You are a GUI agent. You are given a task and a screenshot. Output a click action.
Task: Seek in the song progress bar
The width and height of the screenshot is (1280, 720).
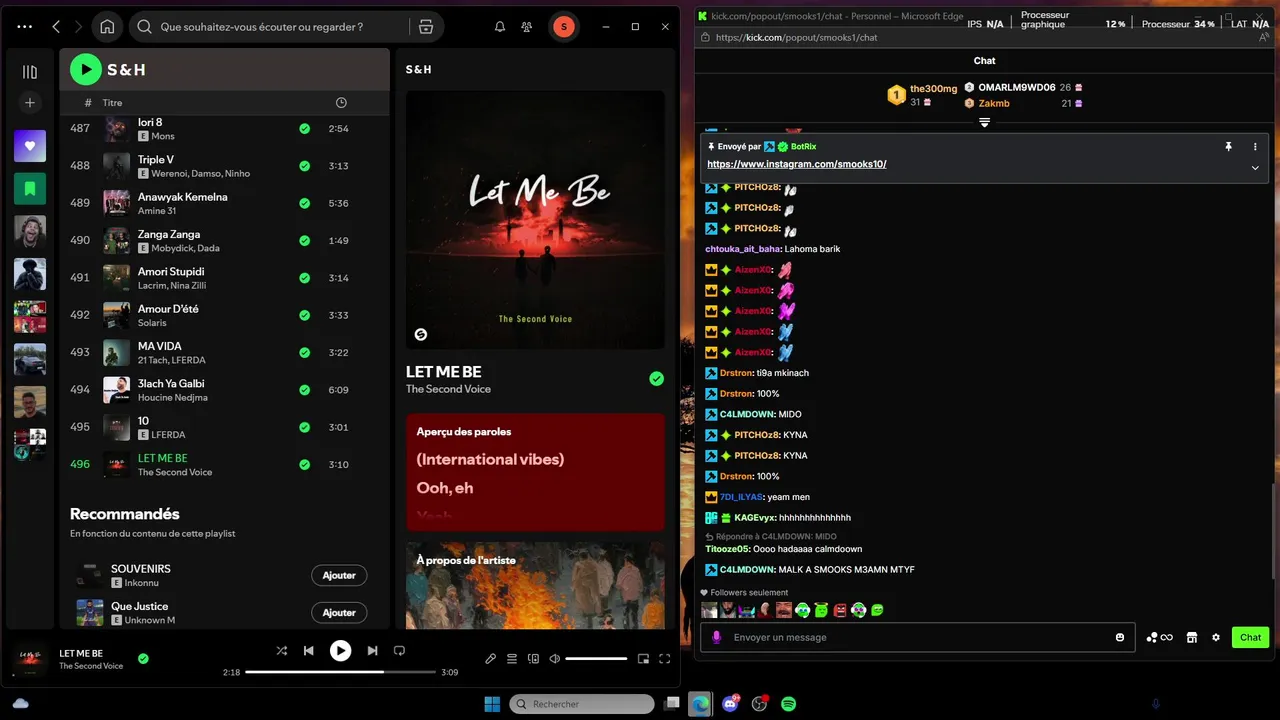[x=340, y=672]
